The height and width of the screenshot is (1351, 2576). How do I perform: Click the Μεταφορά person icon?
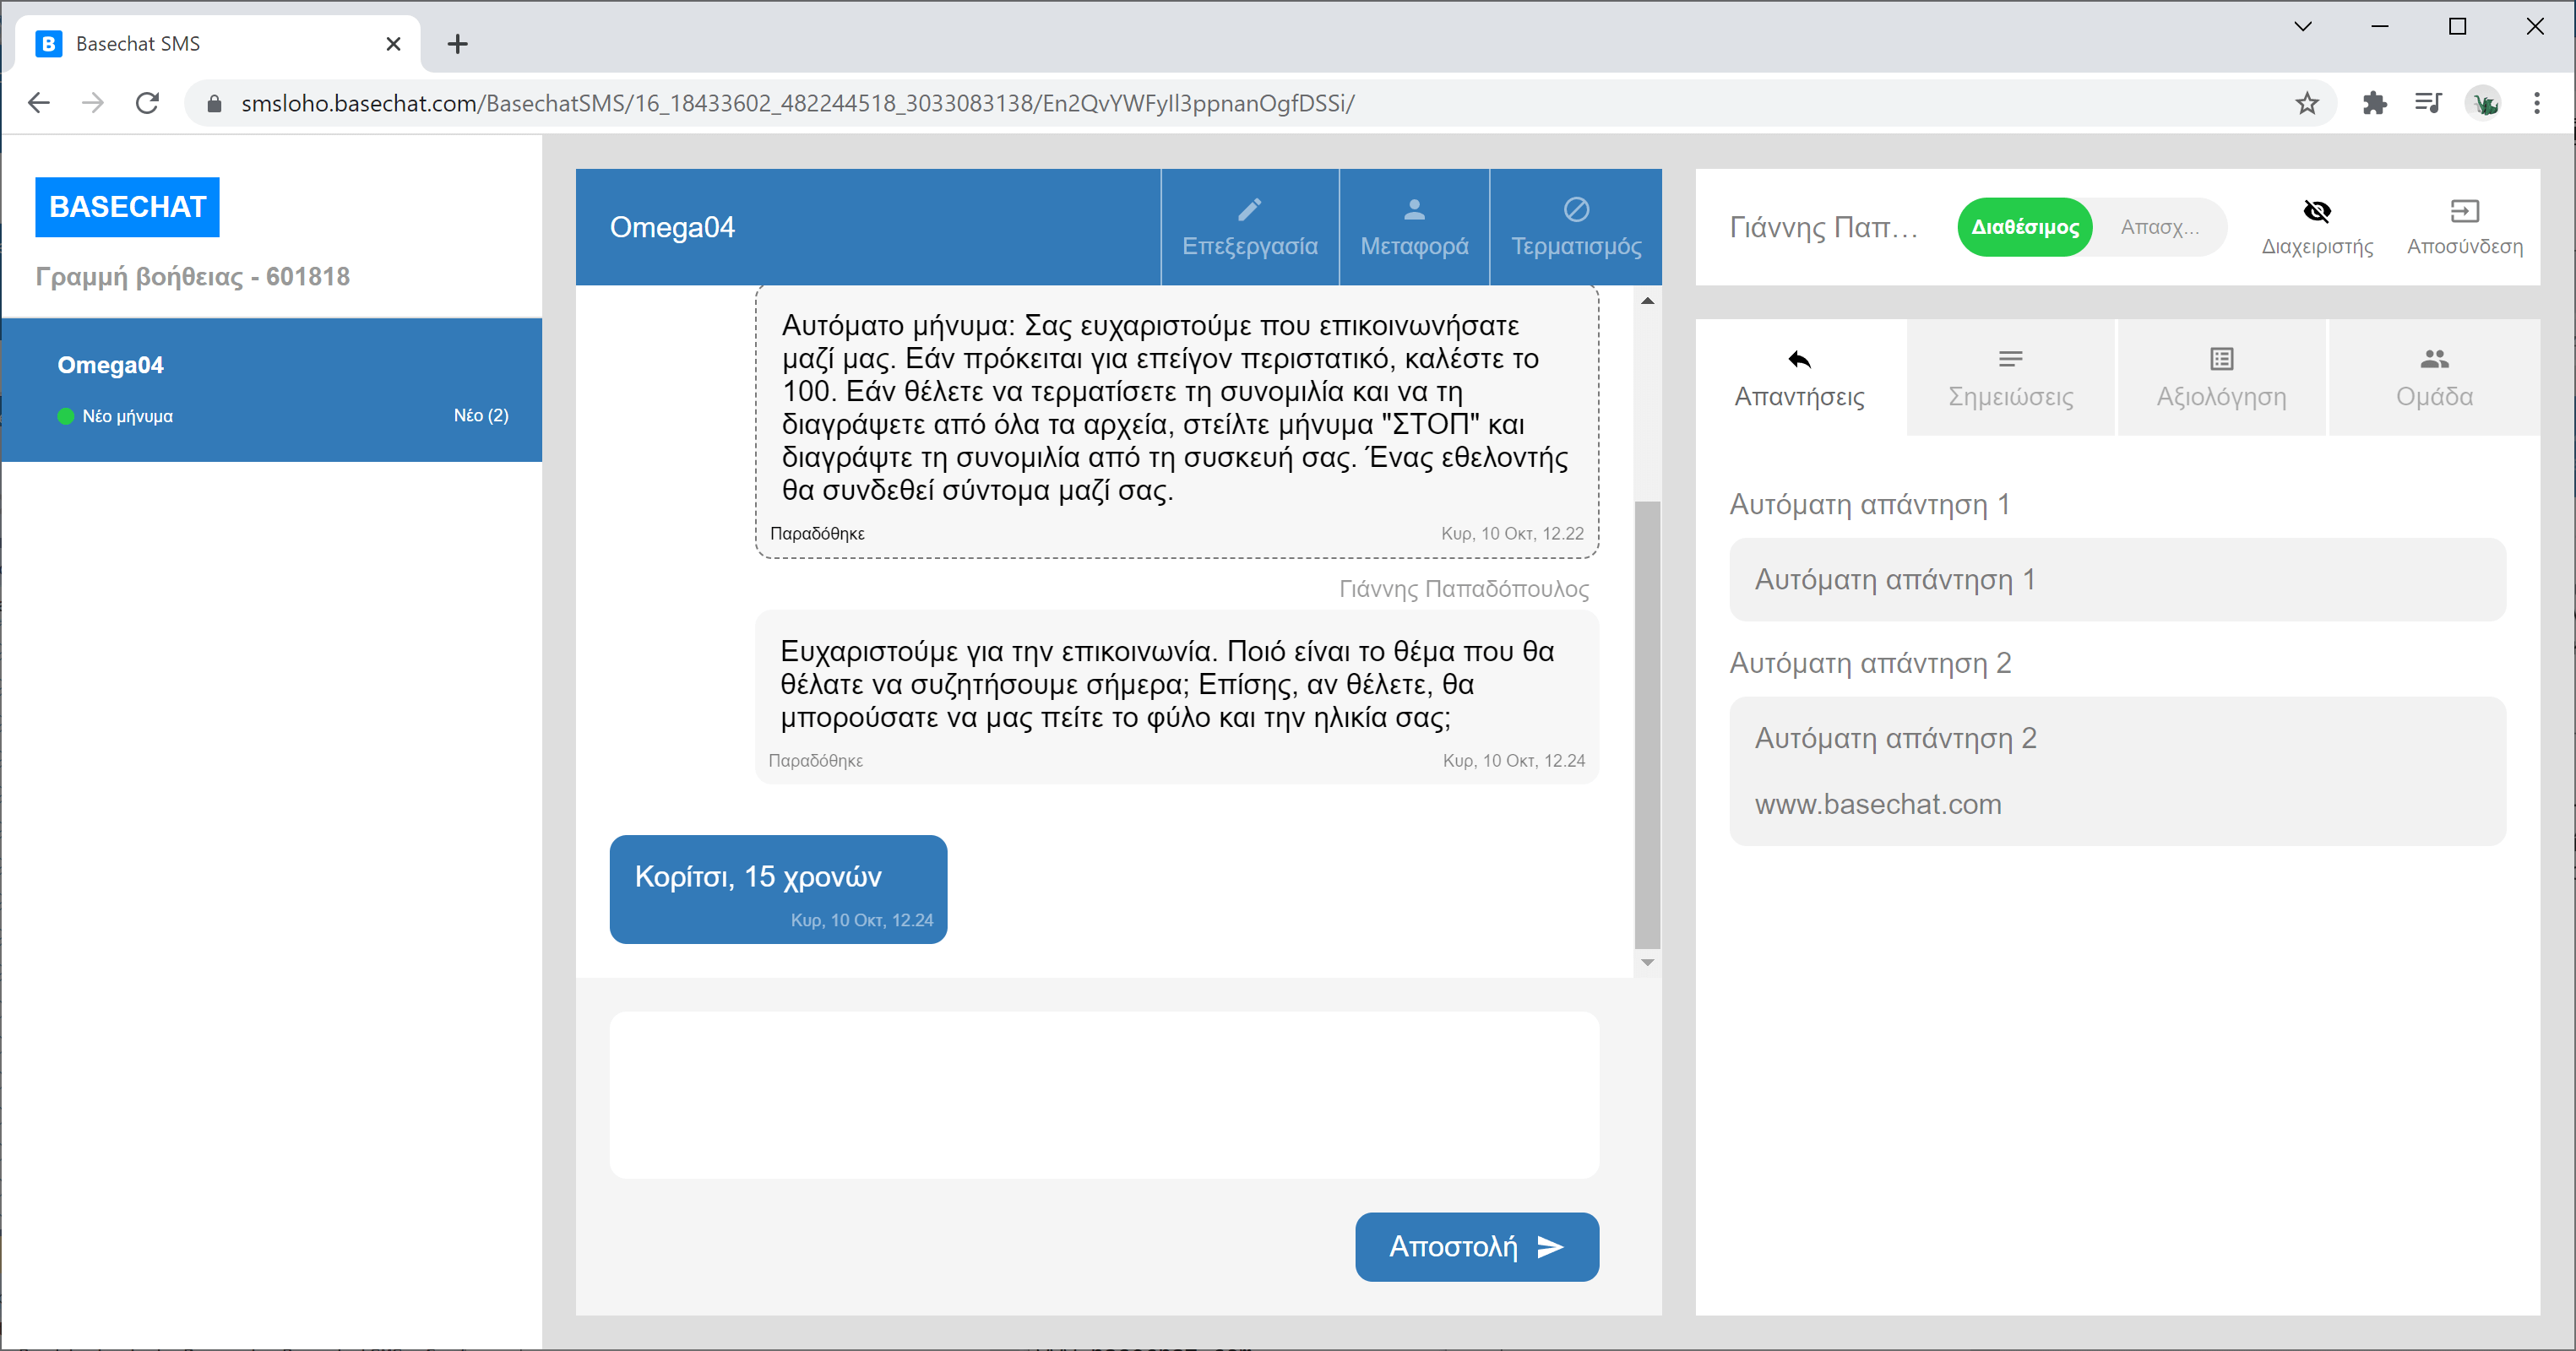(x=1414, y=209)
